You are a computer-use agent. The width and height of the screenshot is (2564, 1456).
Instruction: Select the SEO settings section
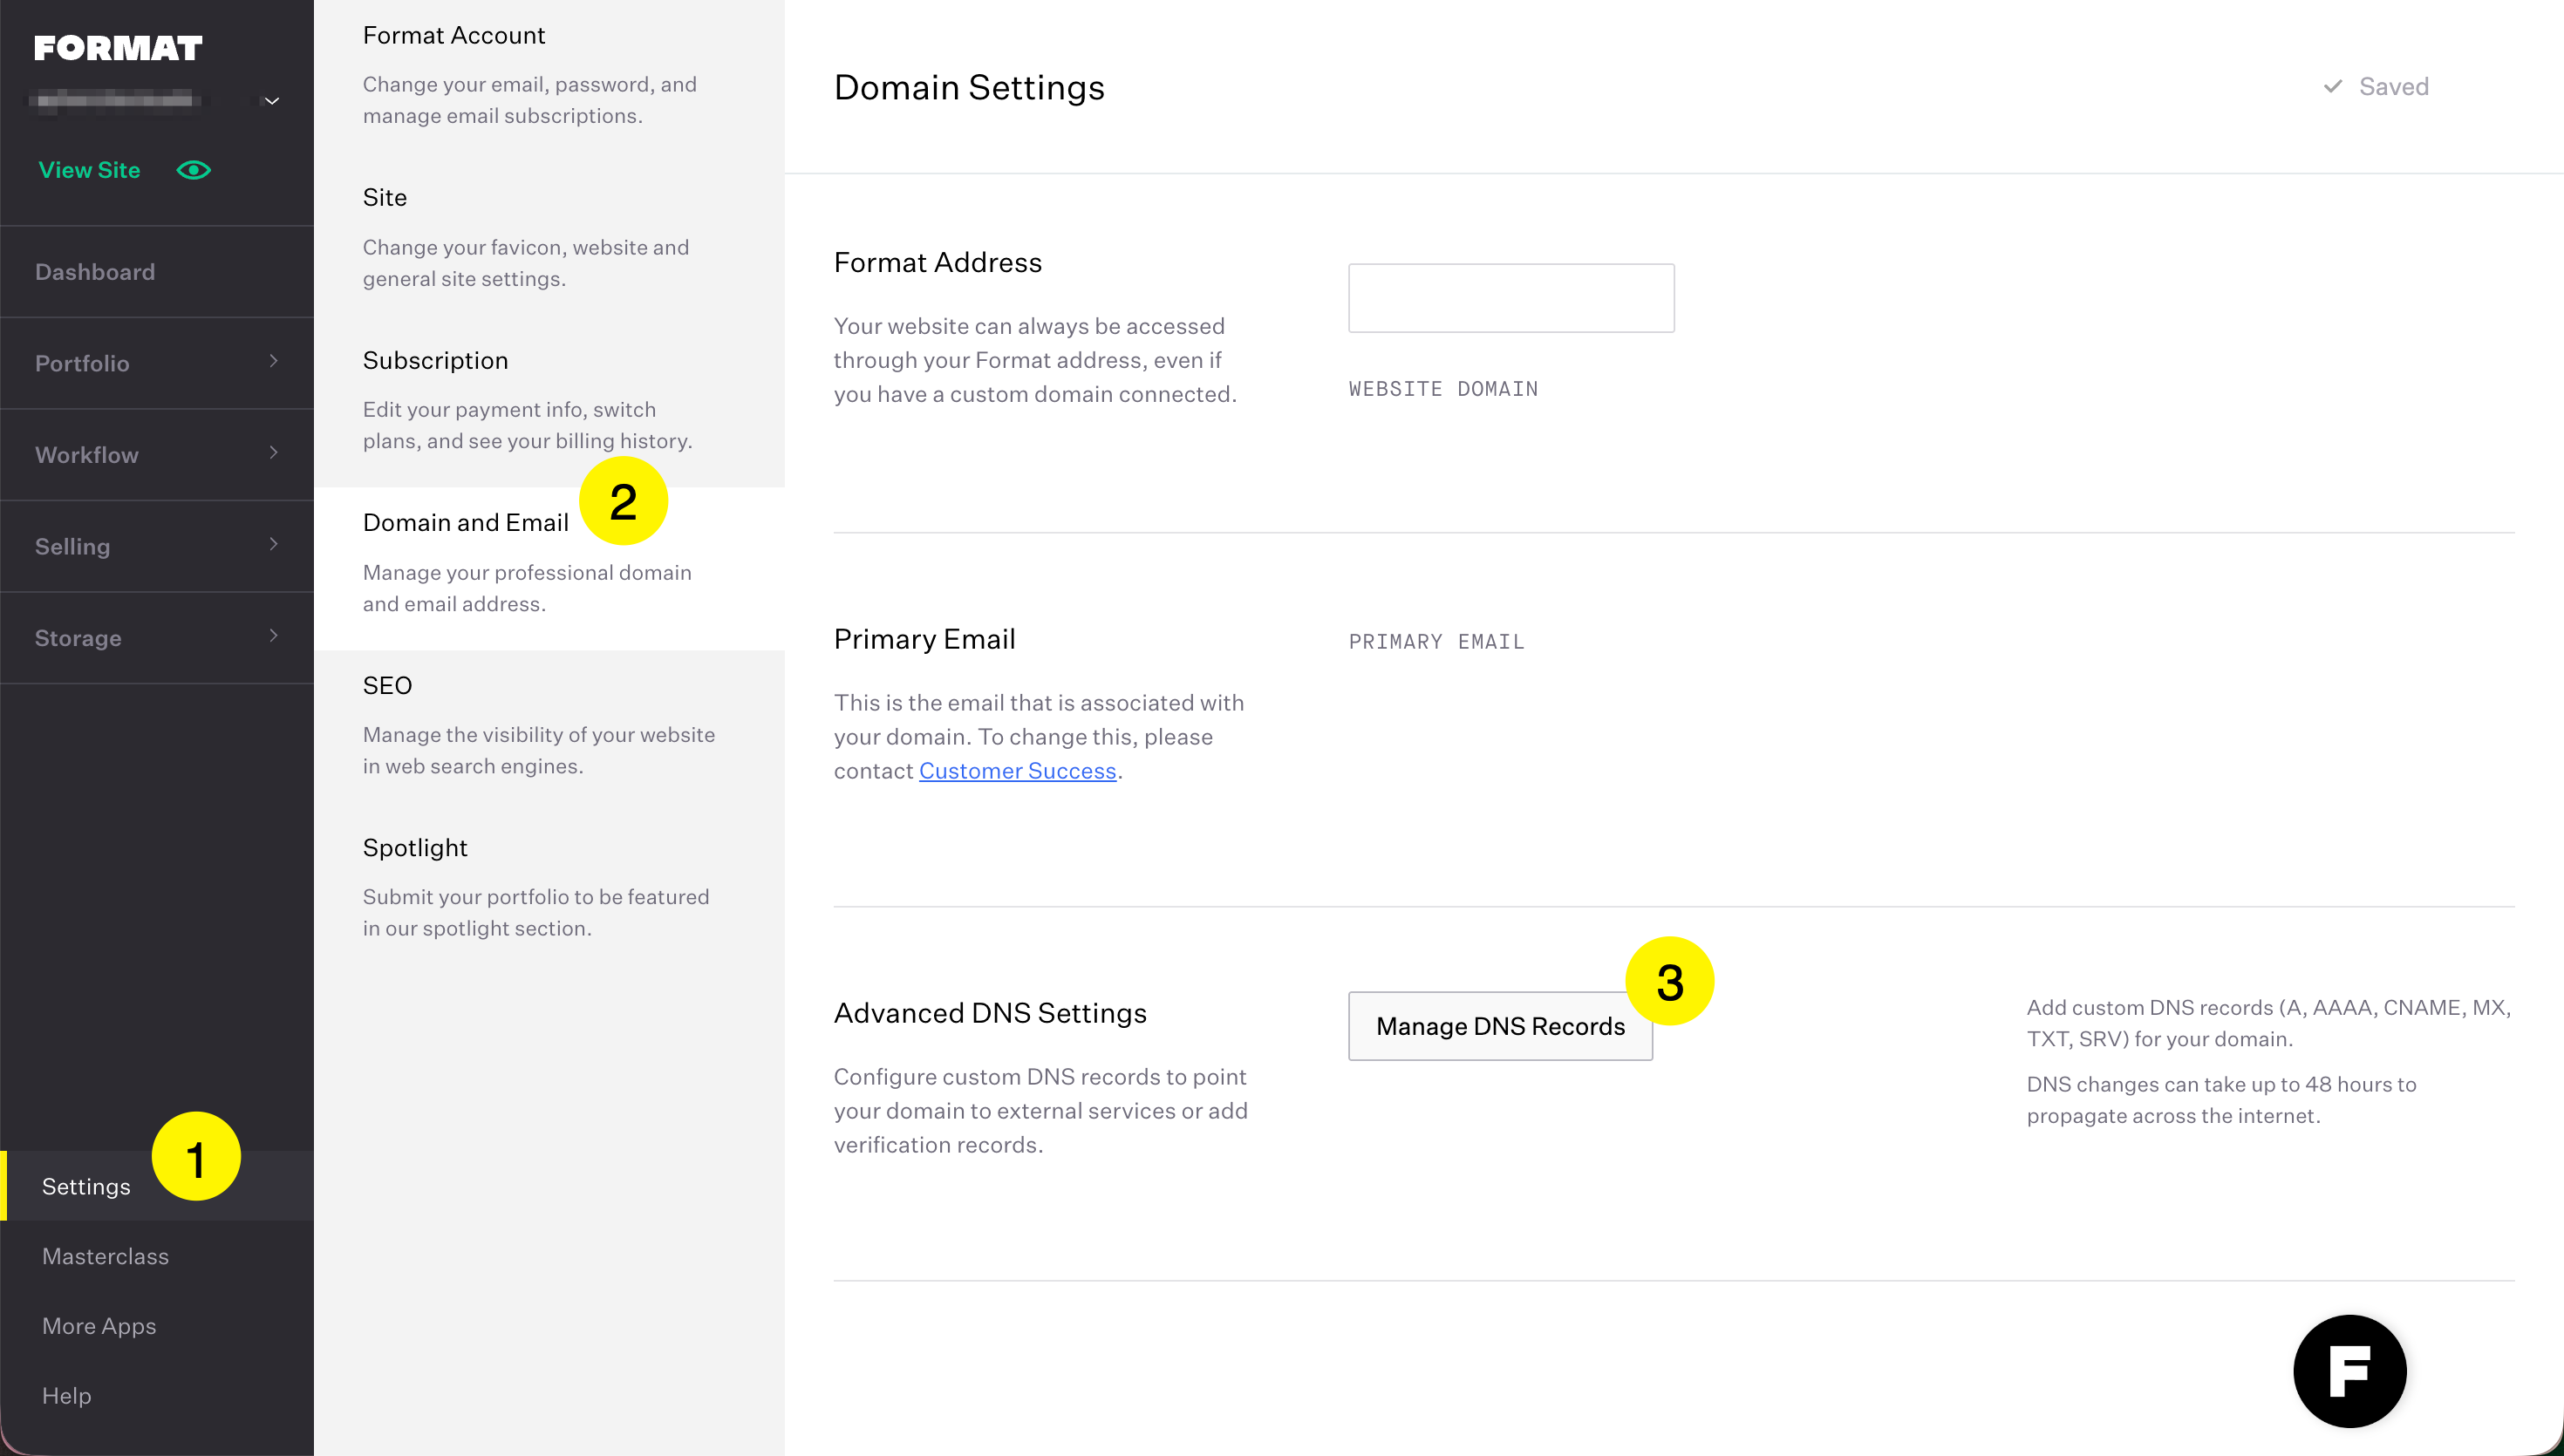pyautogui.click(x=387, y=685)
